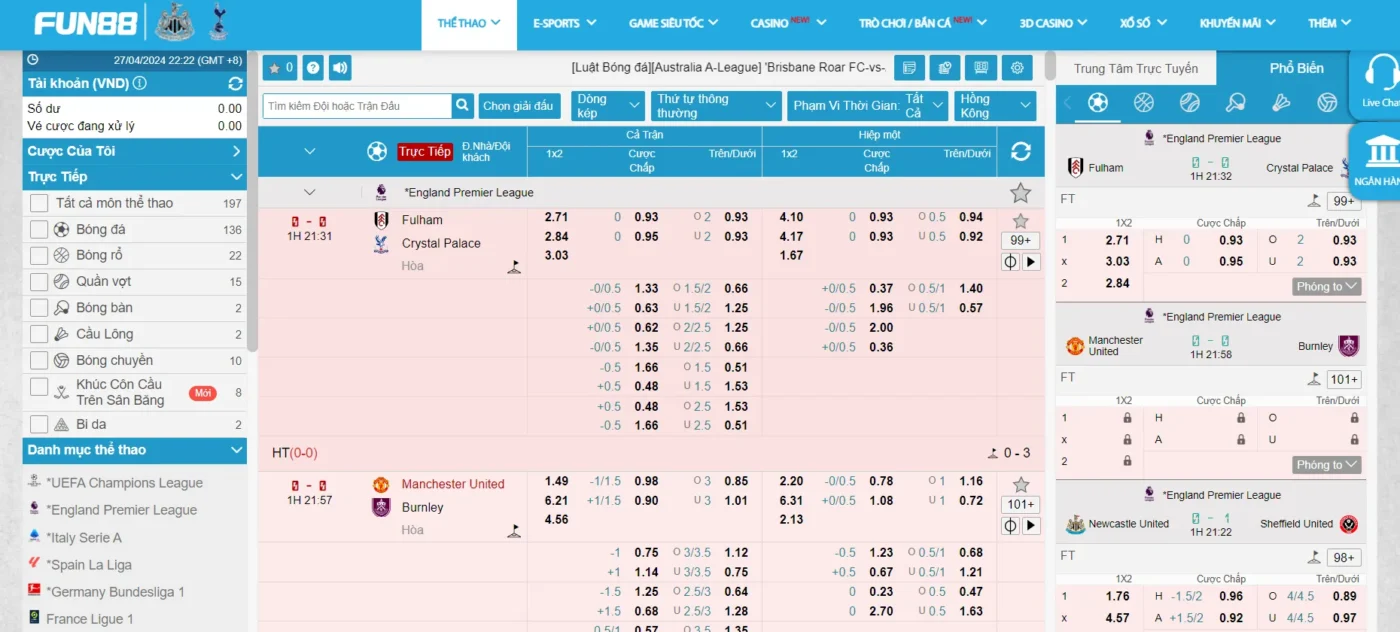Open the E-Sports menu

[565, 24]
